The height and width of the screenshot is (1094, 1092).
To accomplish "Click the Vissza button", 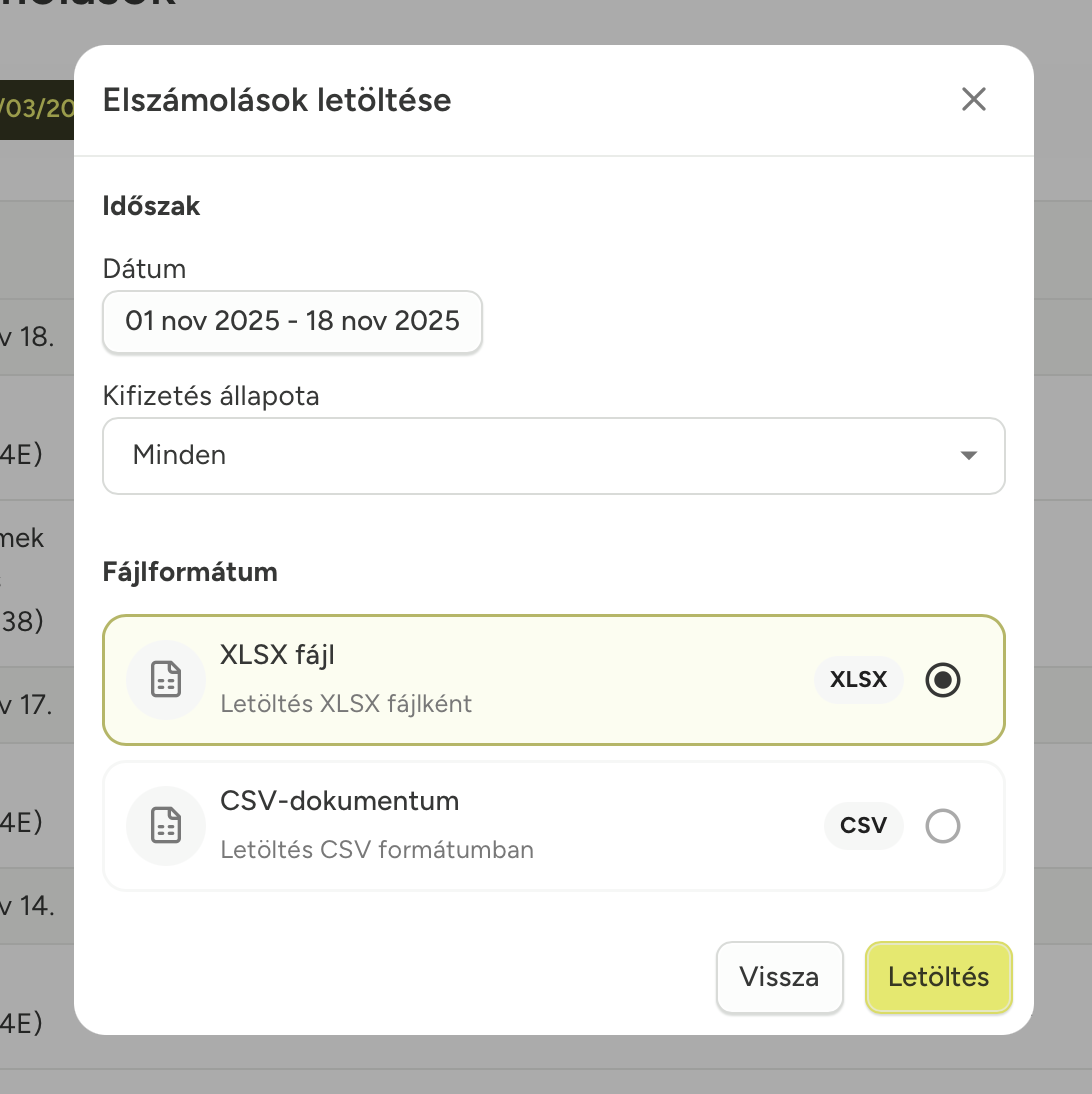I will click(779, 977).
